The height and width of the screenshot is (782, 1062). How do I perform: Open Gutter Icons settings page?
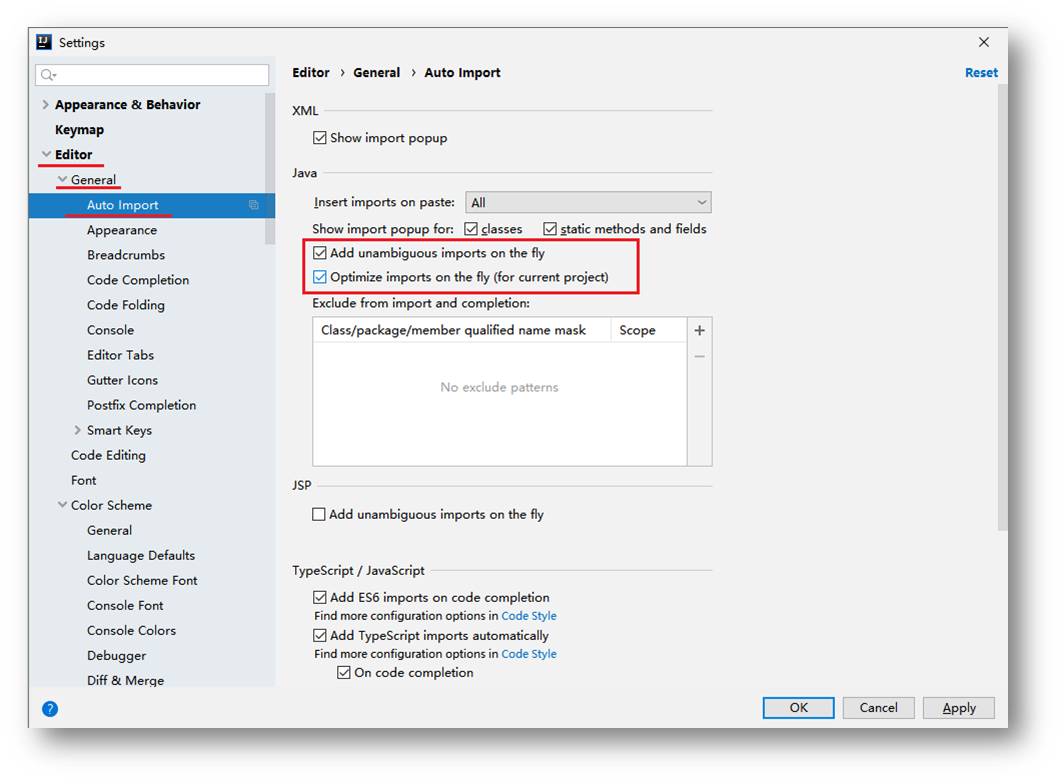point(123,381)
